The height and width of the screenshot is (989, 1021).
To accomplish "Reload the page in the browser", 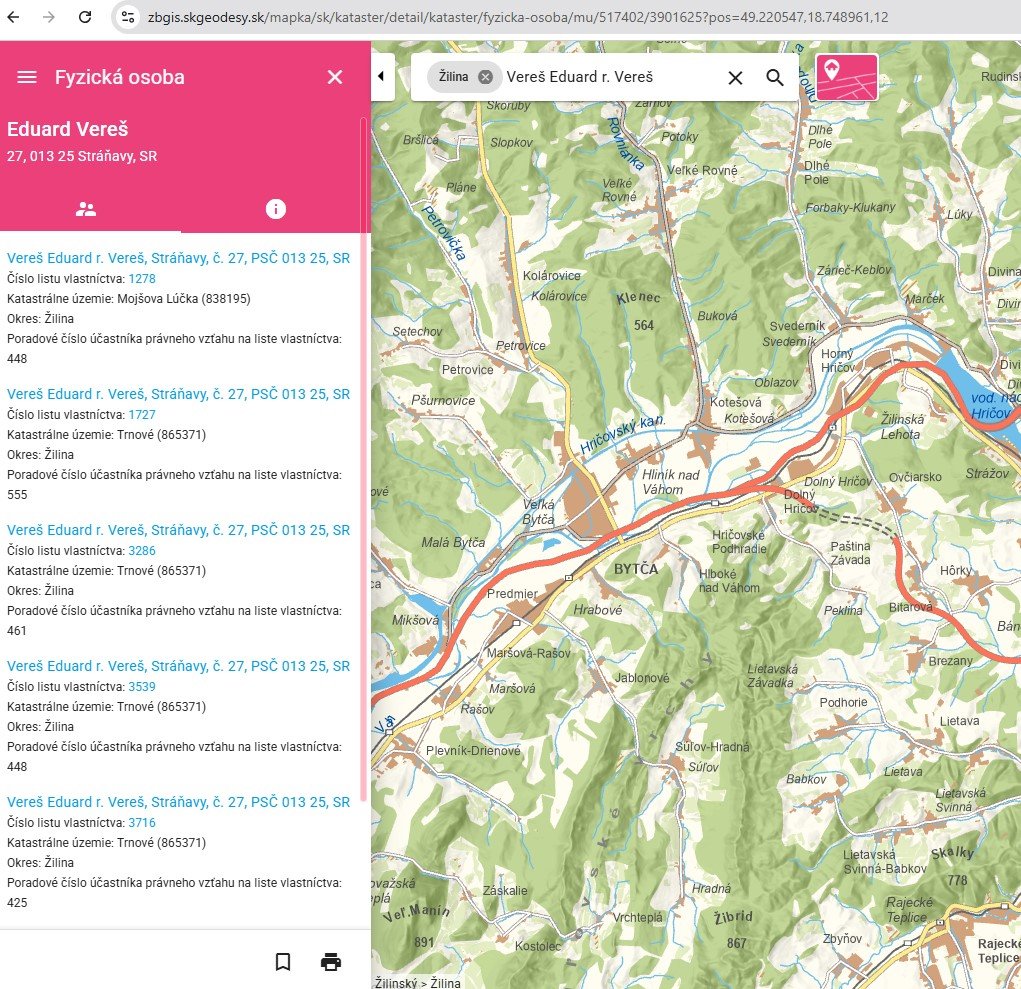I will pyautogui.click(x=85, y=17).
